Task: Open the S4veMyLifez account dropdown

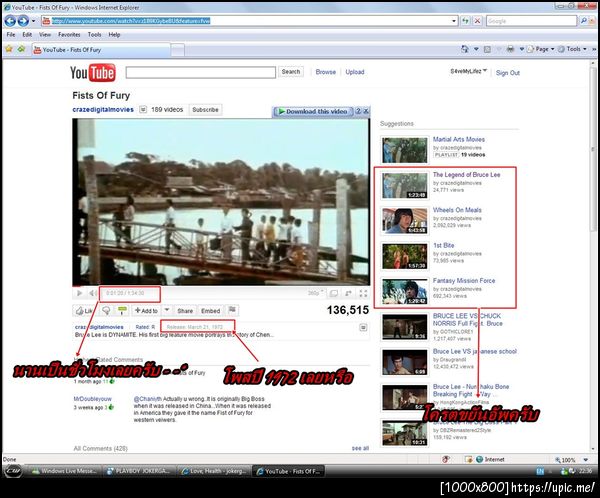Action: coord(468,71)
